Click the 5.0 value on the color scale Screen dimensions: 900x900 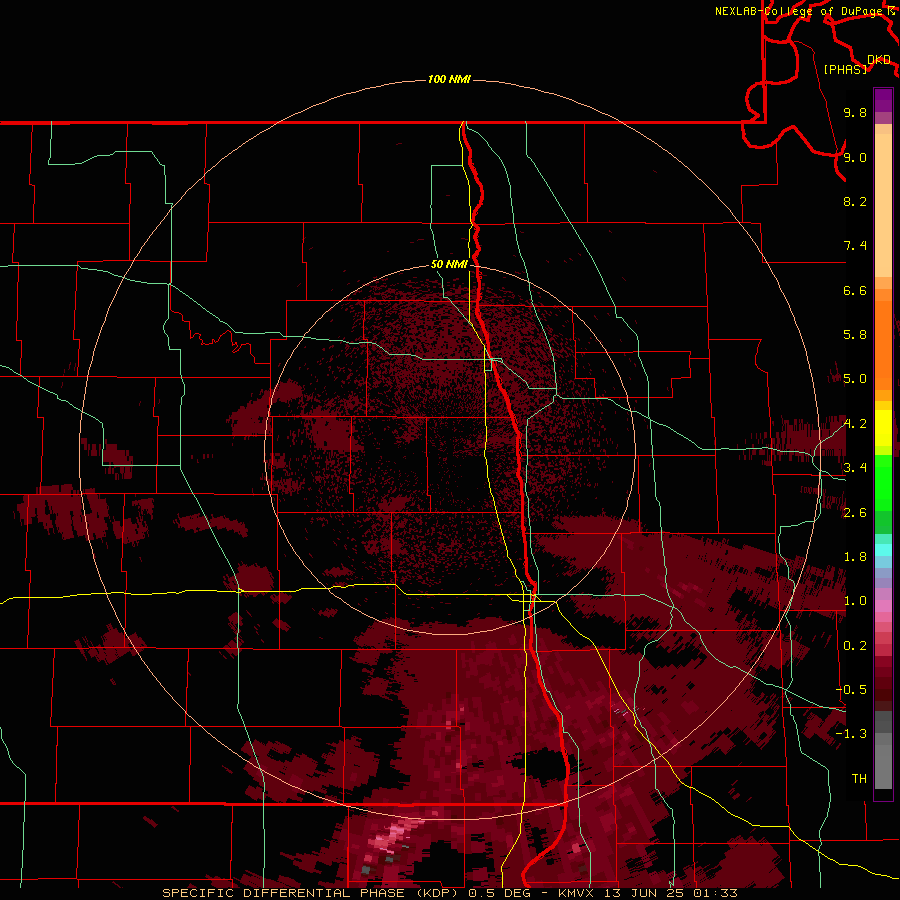855,379
